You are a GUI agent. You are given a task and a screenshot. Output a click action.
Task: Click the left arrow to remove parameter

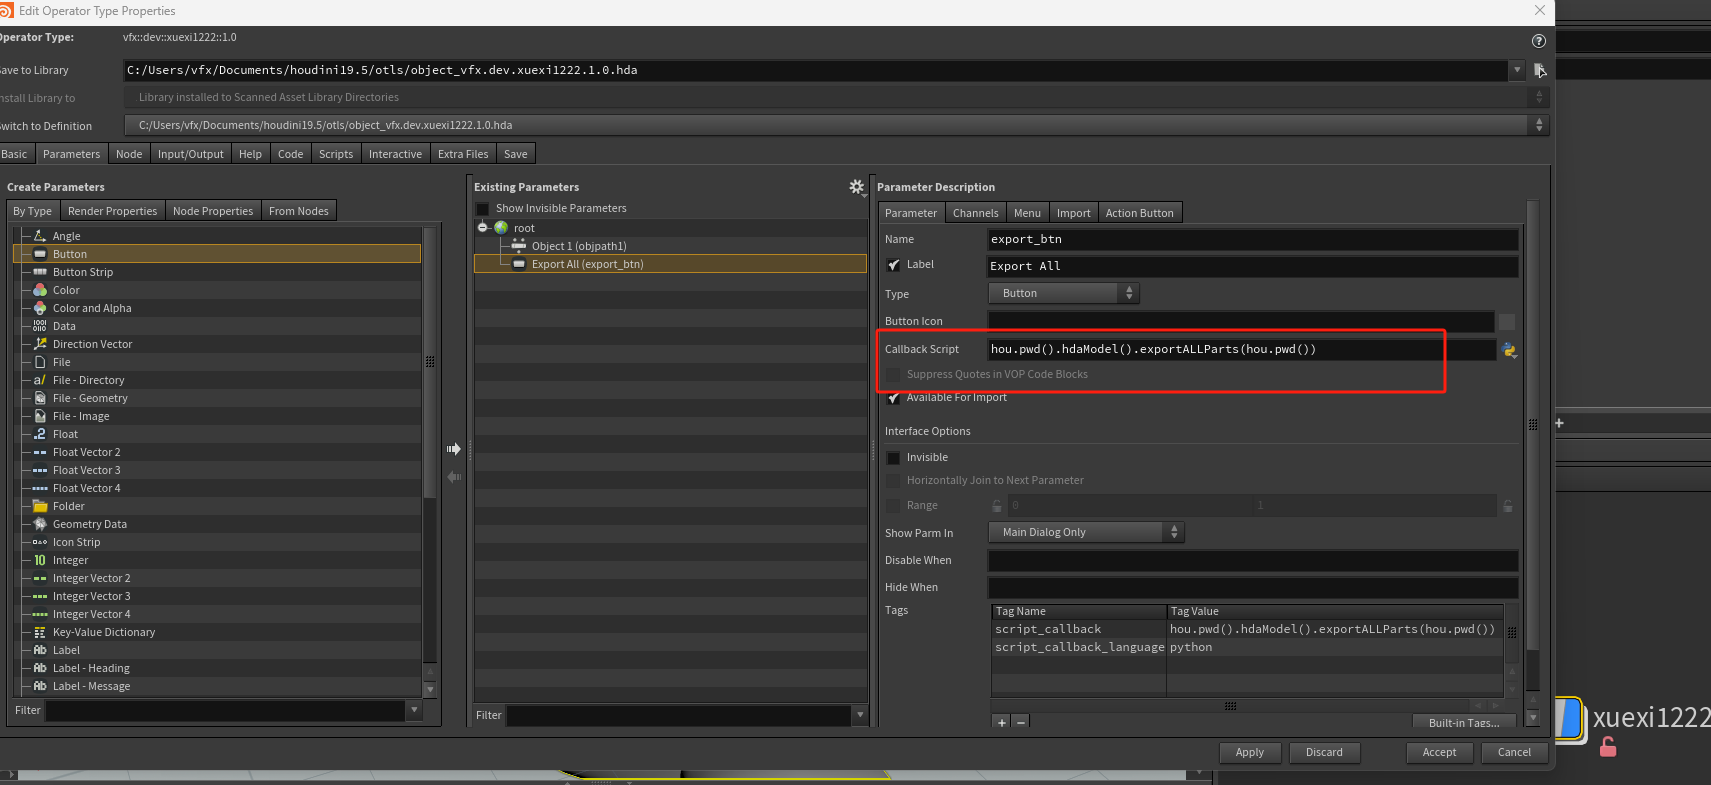tap(454, 477)
